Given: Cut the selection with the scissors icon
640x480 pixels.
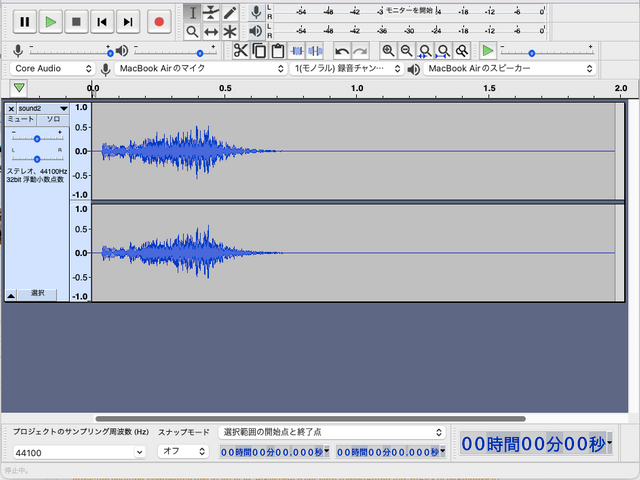Looking at the screenshot, I should pos(241,51).
